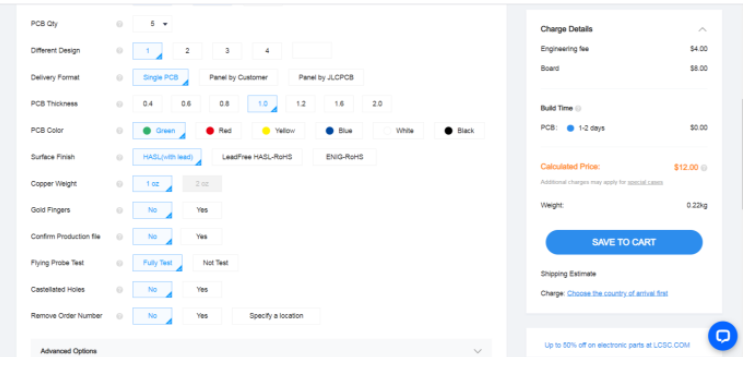743x366 pixels.
Task: Click info icon beside $12.00 calculated price
Action: (x=704, y=168)
